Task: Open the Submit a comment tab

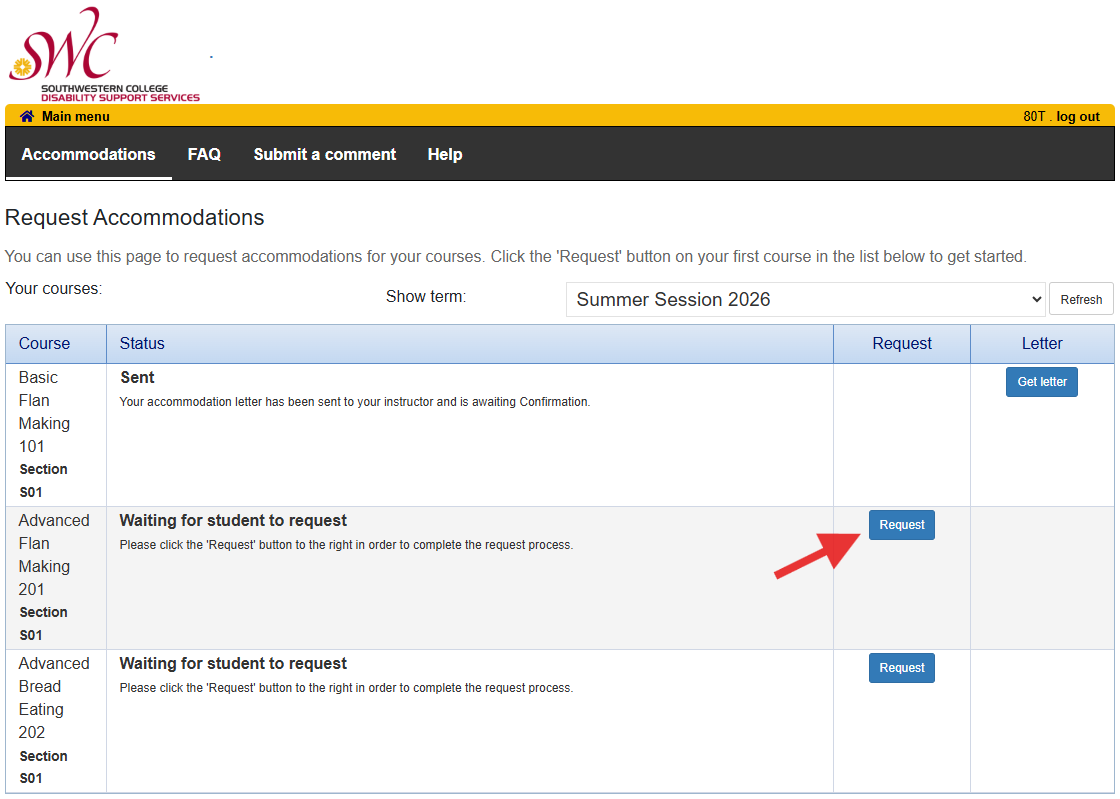Action: pos(324,154)
